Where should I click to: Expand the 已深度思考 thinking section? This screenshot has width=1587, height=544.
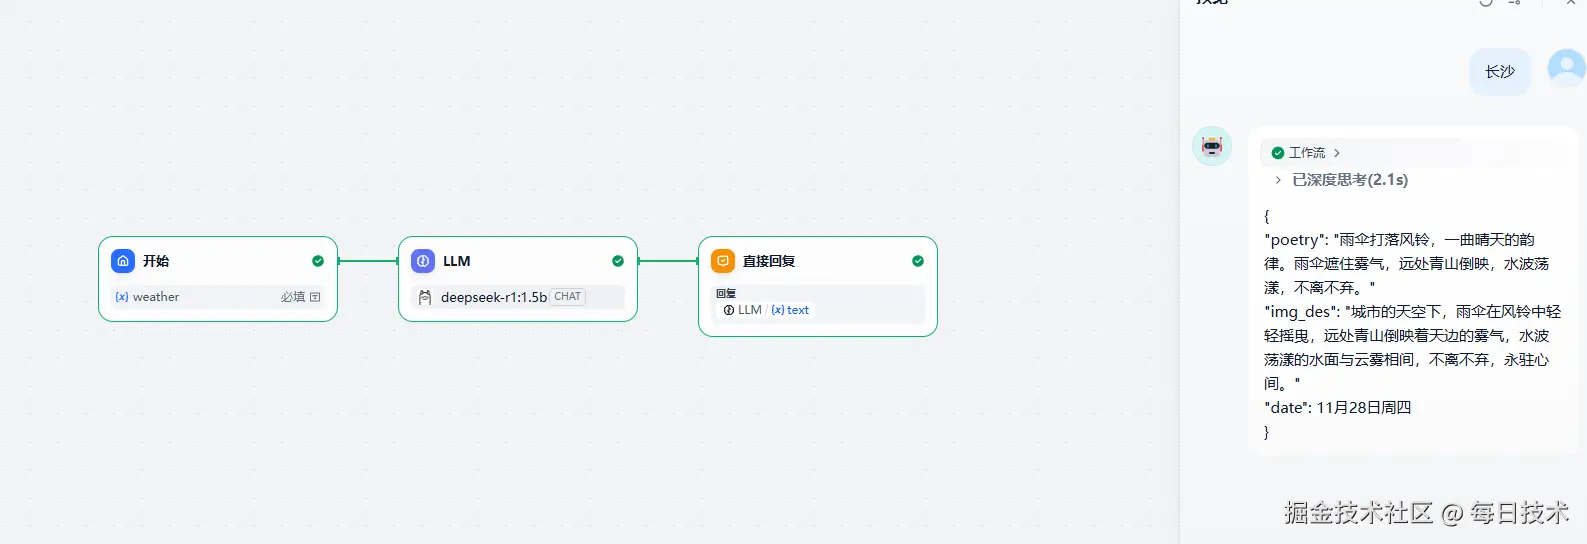[1278, 180]
